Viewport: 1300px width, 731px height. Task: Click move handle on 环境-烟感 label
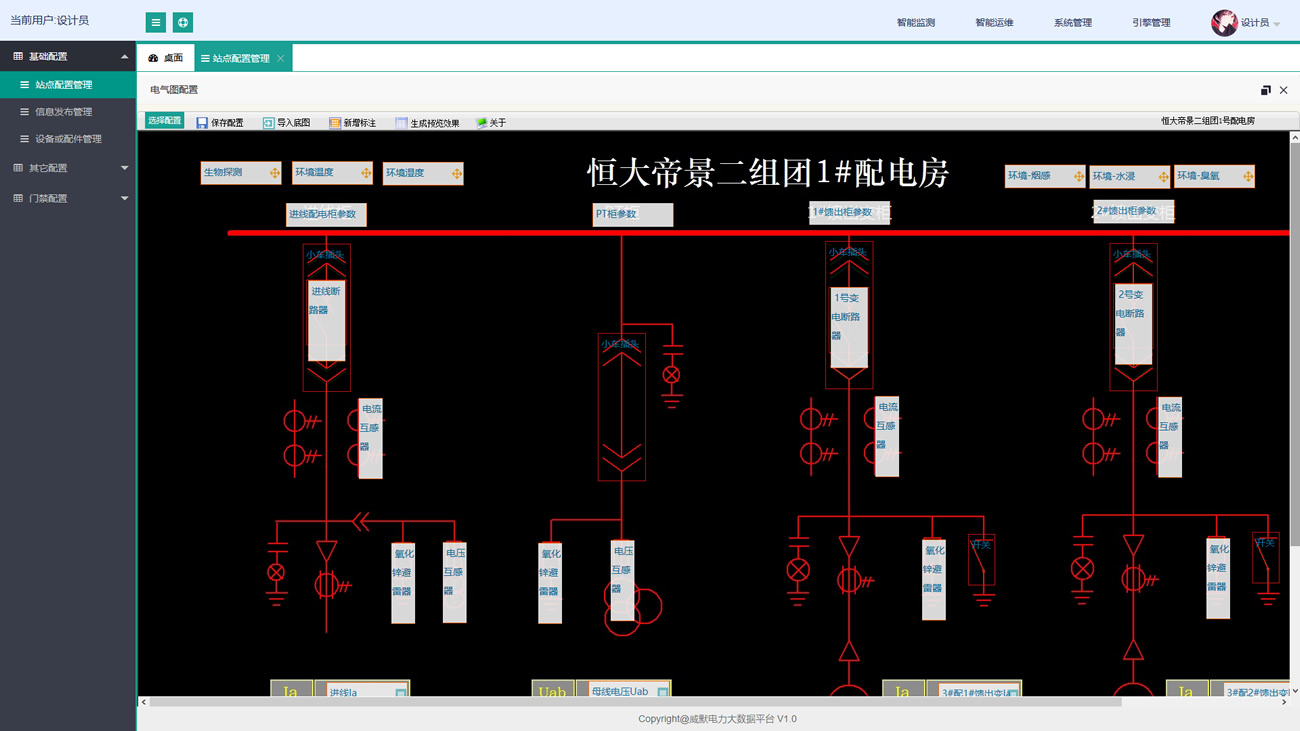coord(1079,177)
